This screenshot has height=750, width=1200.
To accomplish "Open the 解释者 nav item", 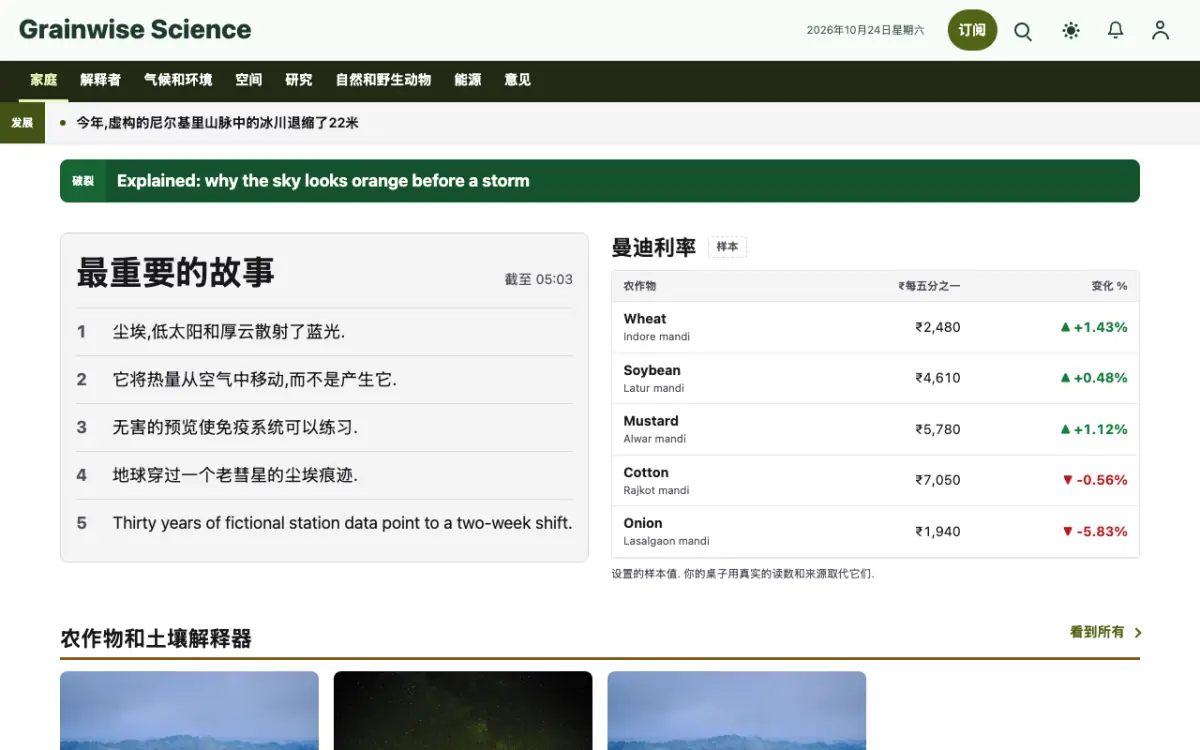I will click(x=100, y=80).
